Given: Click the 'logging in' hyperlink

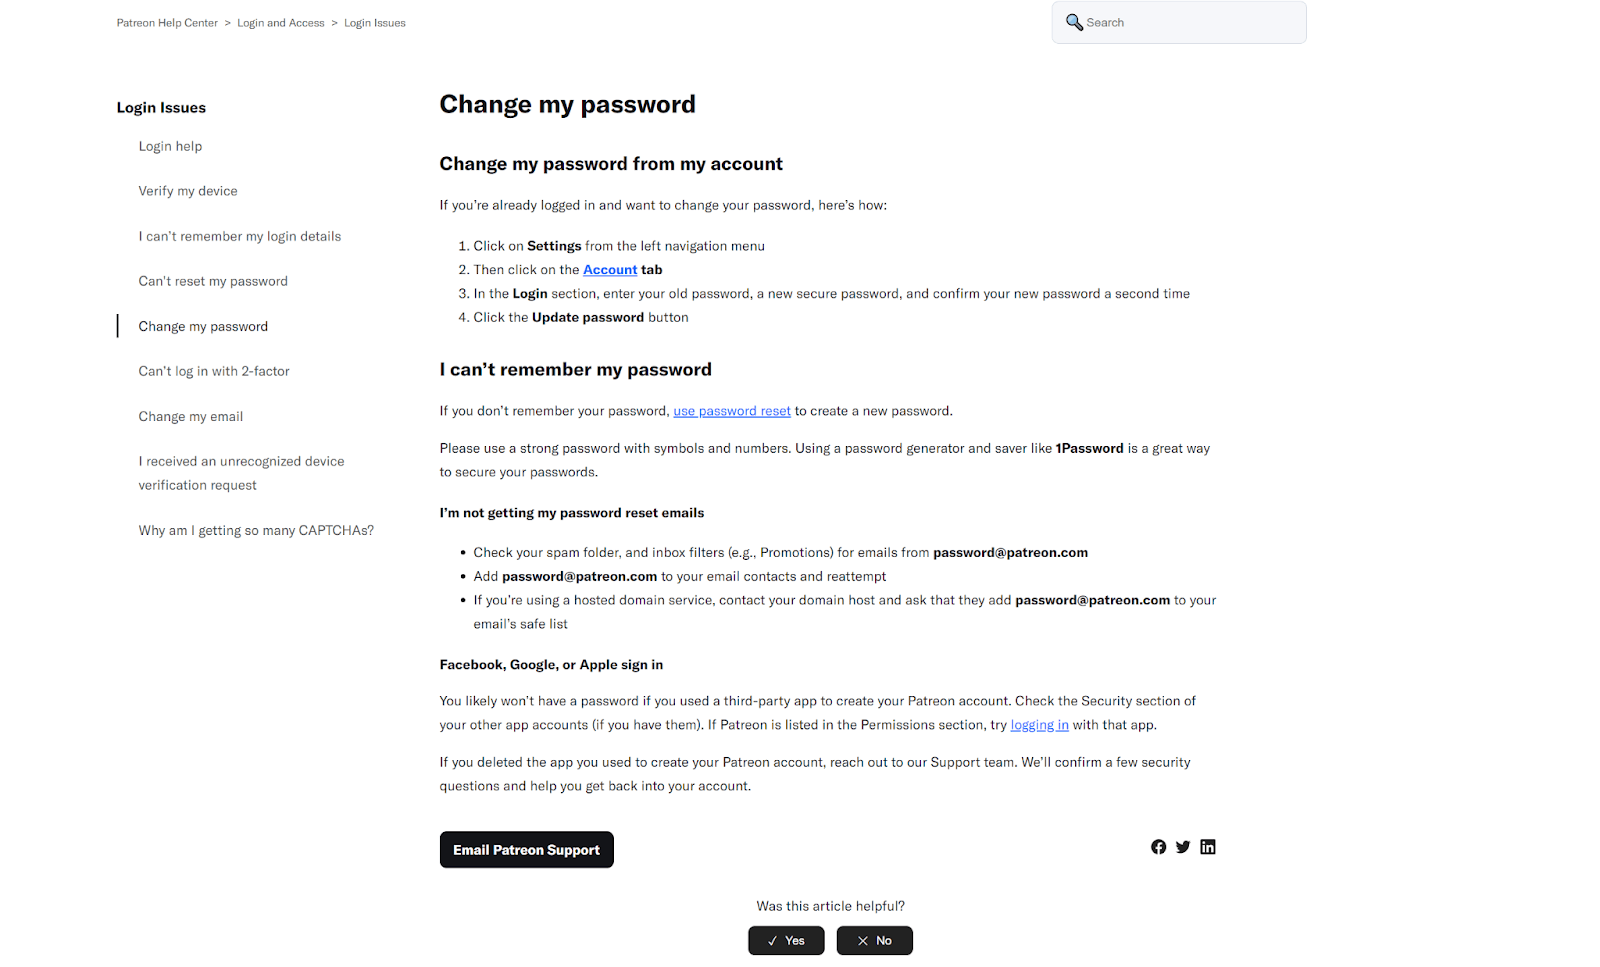Looking at the screenshot, I should pyautogui.click(x=1039, y=725).
